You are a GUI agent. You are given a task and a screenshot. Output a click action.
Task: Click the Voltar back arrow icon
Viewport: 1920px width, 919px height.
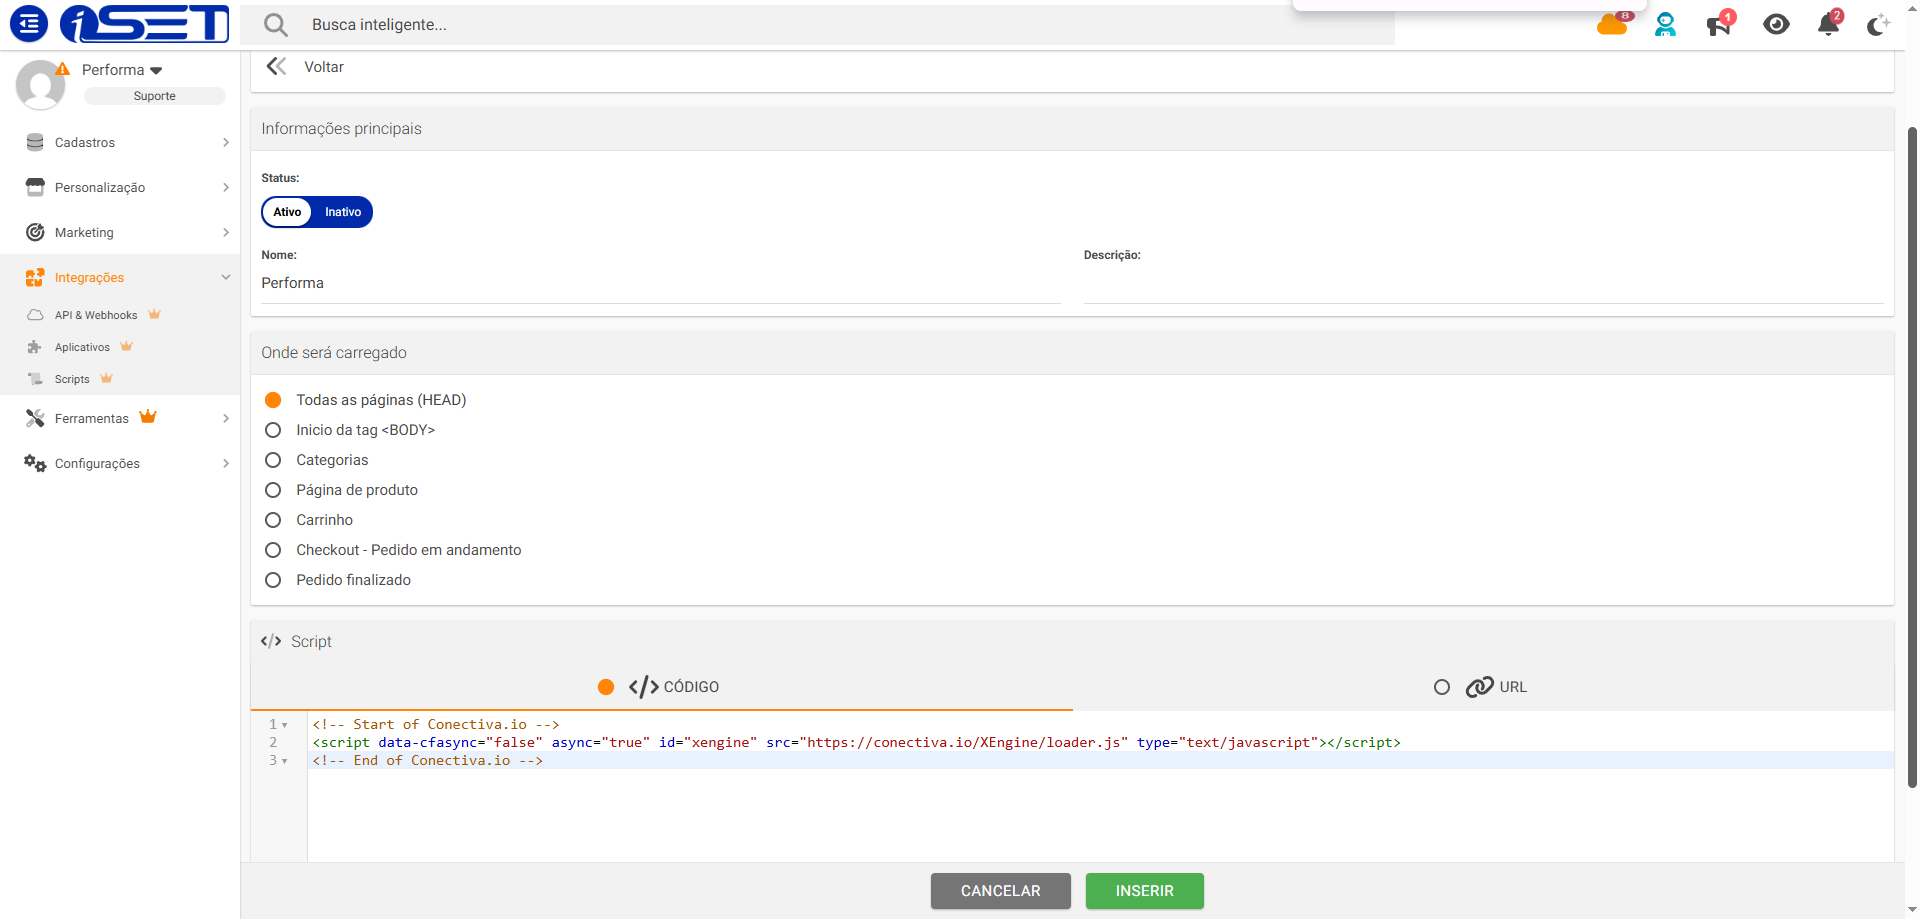277,67
